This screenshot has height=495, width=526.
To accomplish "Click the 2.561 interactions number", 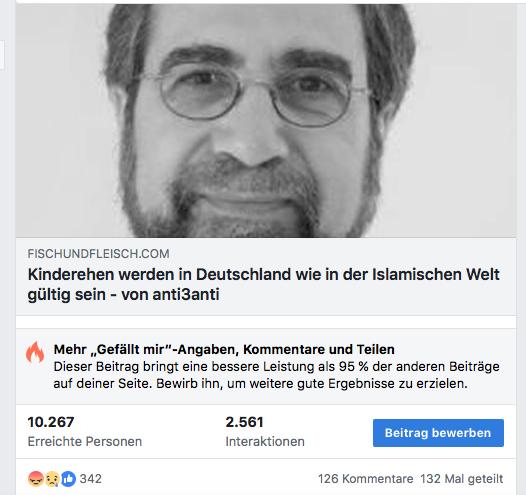I will [x=245, y=422].
